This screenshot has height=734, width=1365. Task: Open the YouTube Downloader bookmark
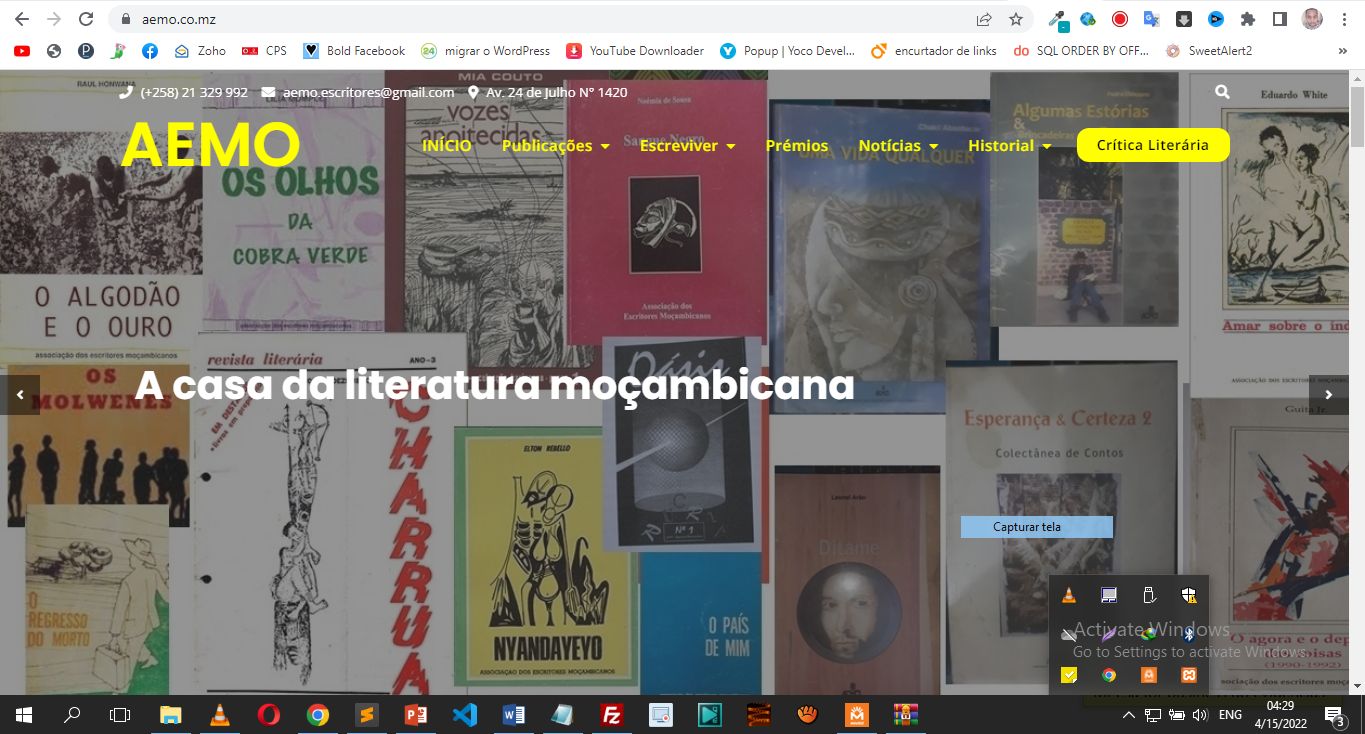pos(635,50)
